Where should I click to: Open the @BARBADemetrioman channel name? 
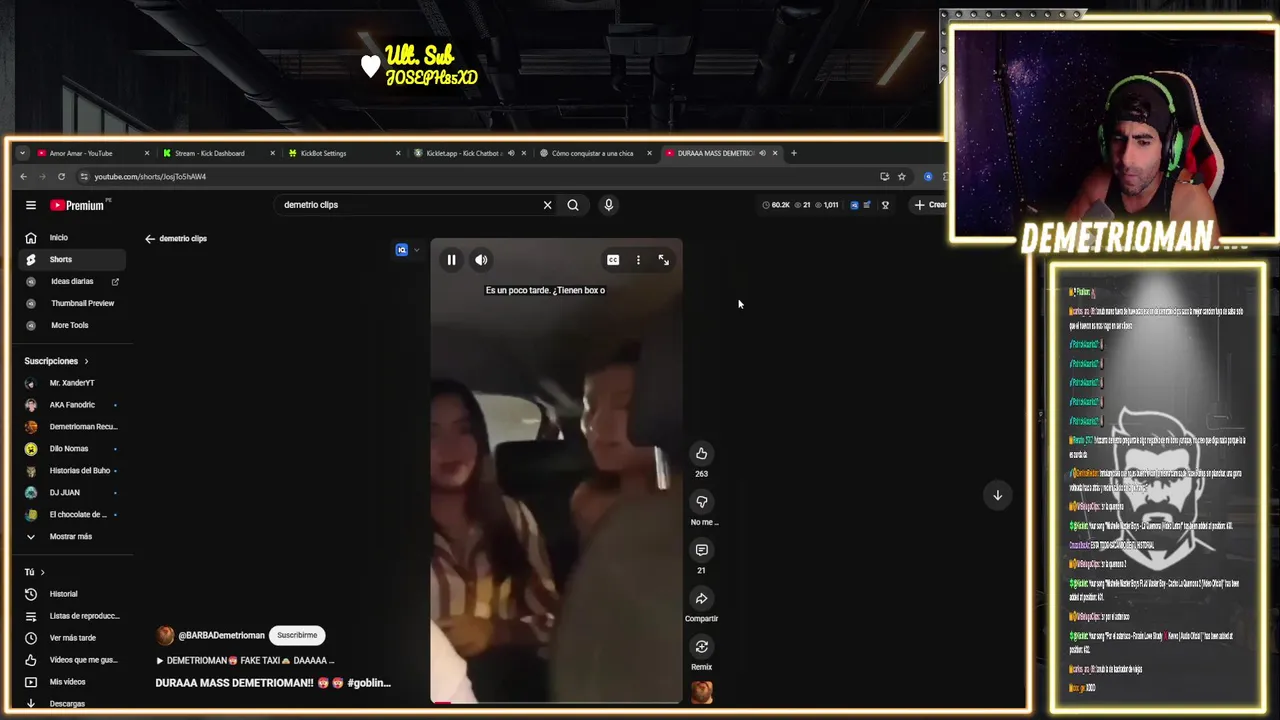click(221, 635)
